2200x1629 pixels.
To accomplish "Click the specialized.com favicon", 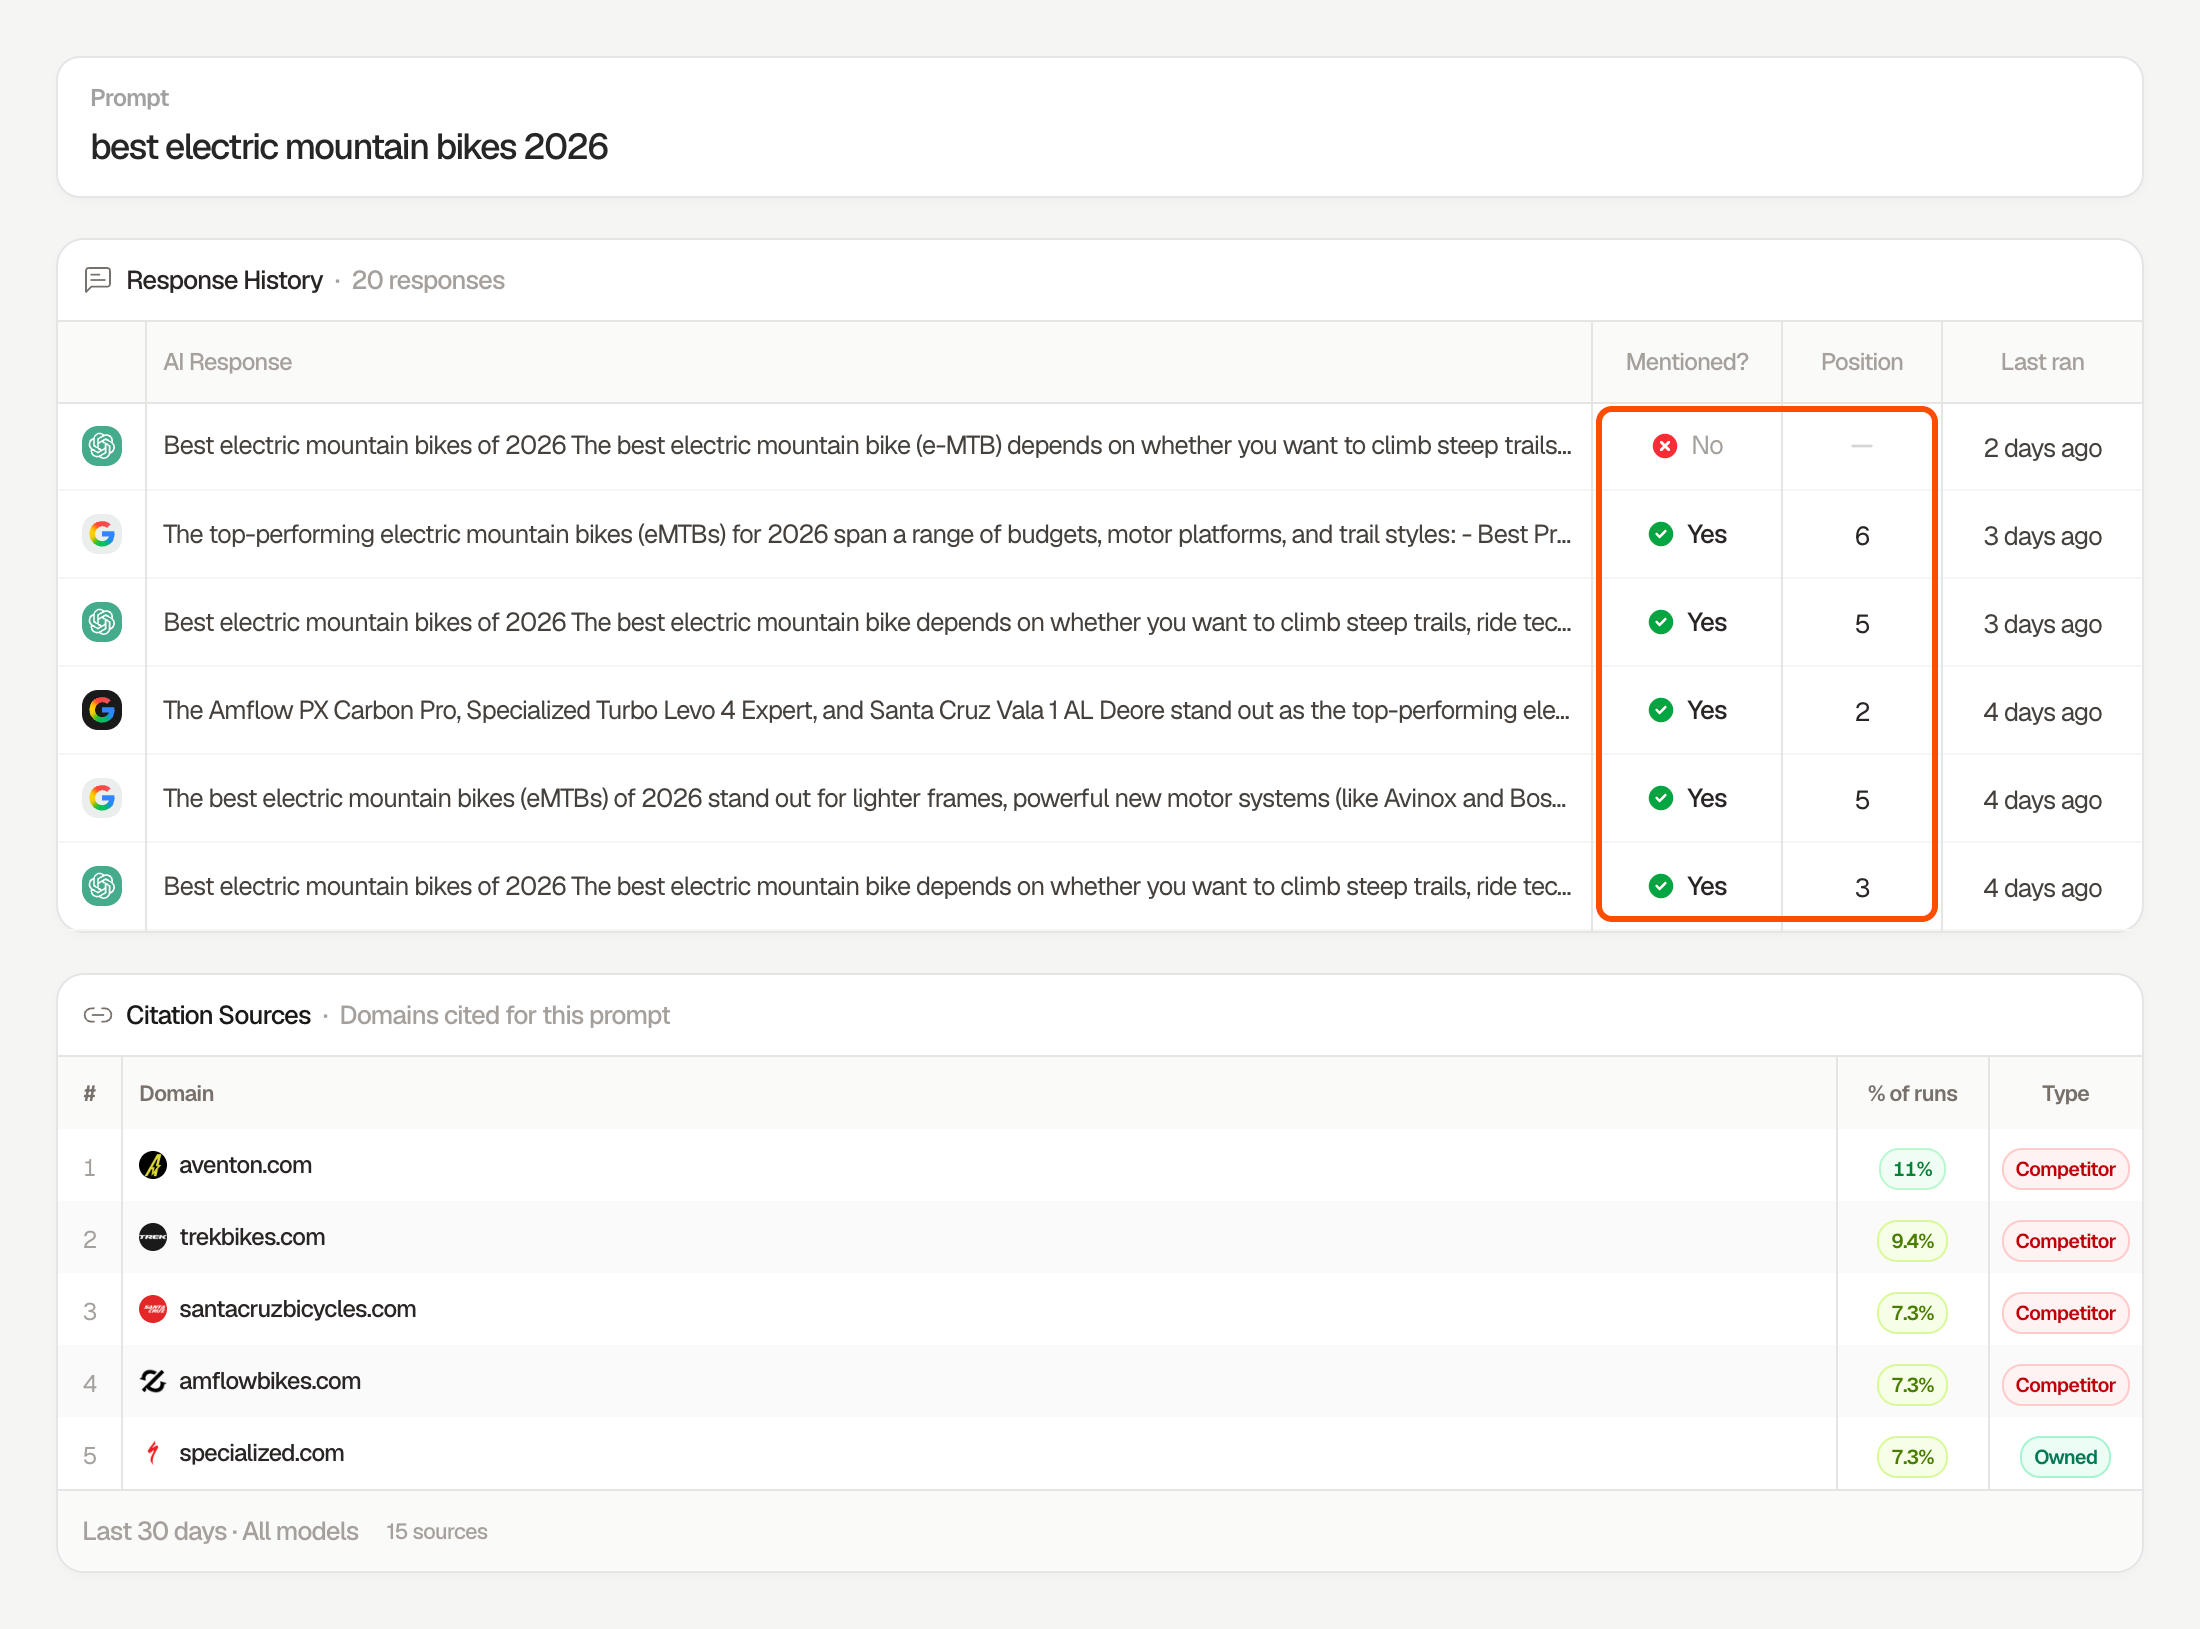I will 153,1453.
